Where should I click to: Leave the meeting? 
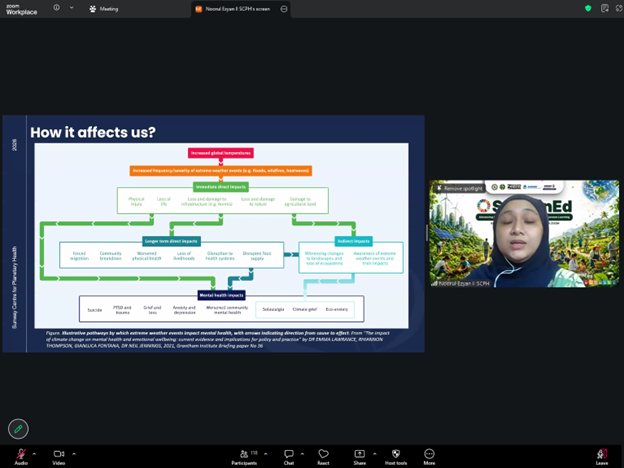pos(601,455)
